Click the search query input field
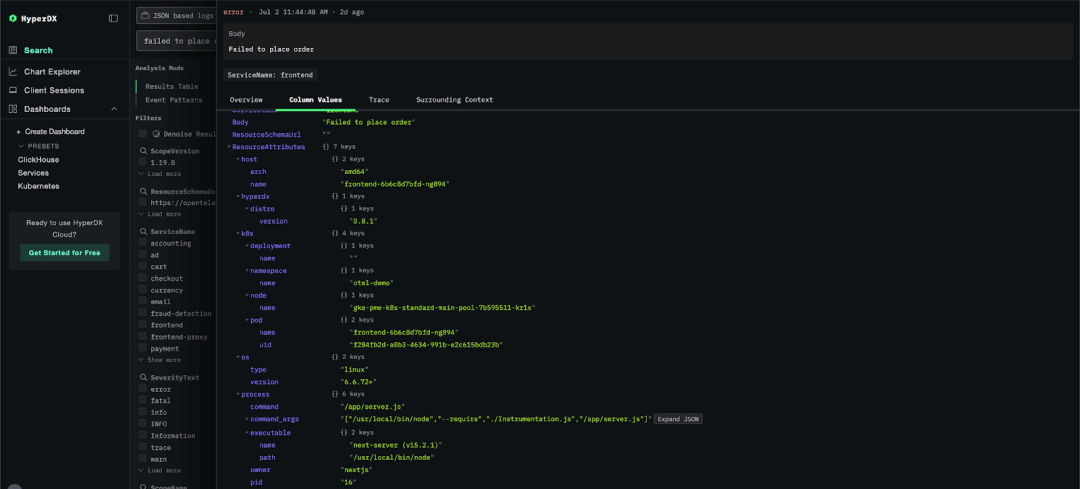This screenshot has width=1080, height=489. [176, 41]
